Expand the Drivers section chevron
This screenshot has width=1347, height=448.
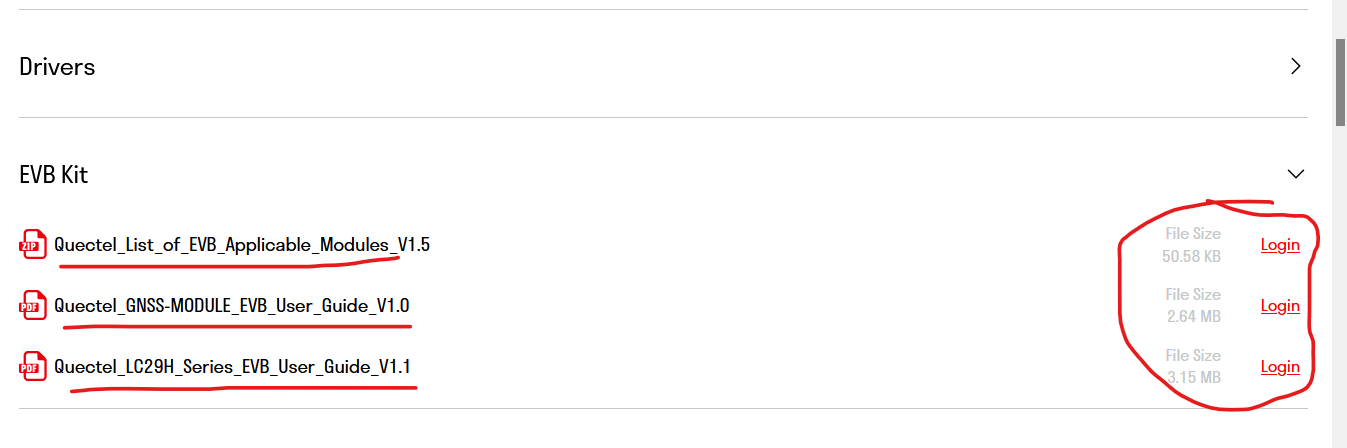tap(1296, 67)
